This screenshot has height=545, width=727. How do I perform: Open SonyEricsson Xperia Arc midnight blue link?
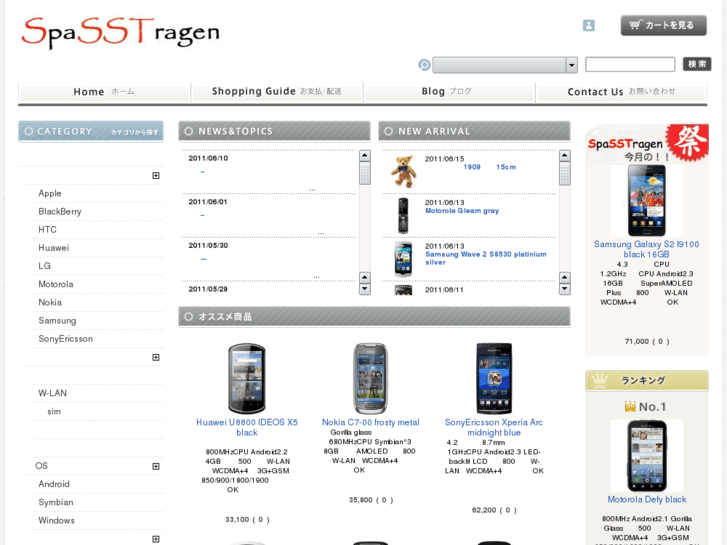pyautogui.click(x=494, y=427)
